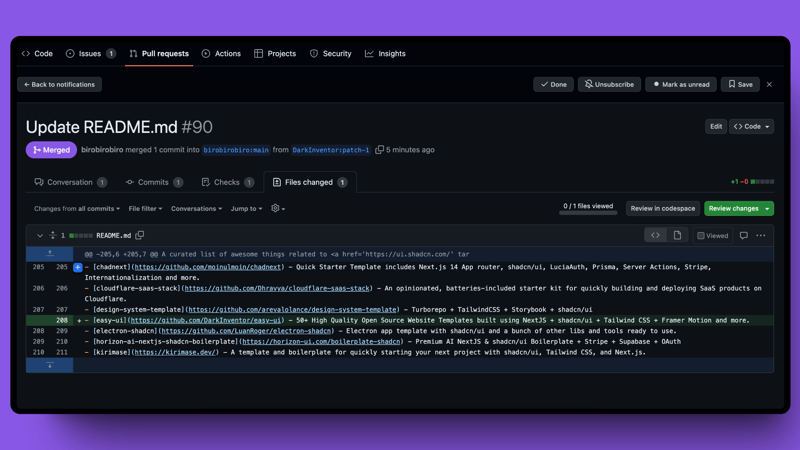Open the Projects tab
Screen dimensions: 800x450
click(275, 54)
